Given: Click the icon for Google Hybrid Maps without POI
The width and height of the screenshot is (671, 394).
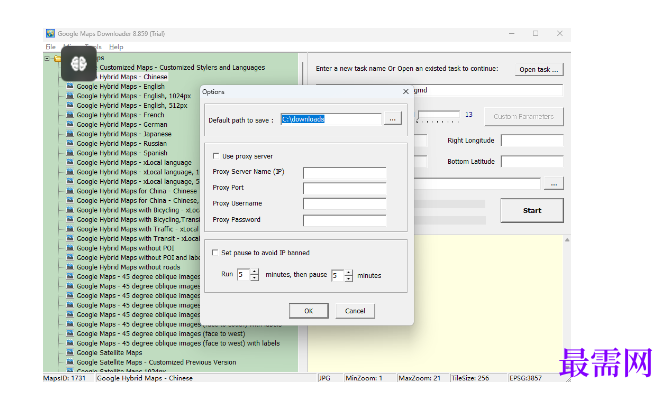Looking at the screenshot, I should 70,248.
